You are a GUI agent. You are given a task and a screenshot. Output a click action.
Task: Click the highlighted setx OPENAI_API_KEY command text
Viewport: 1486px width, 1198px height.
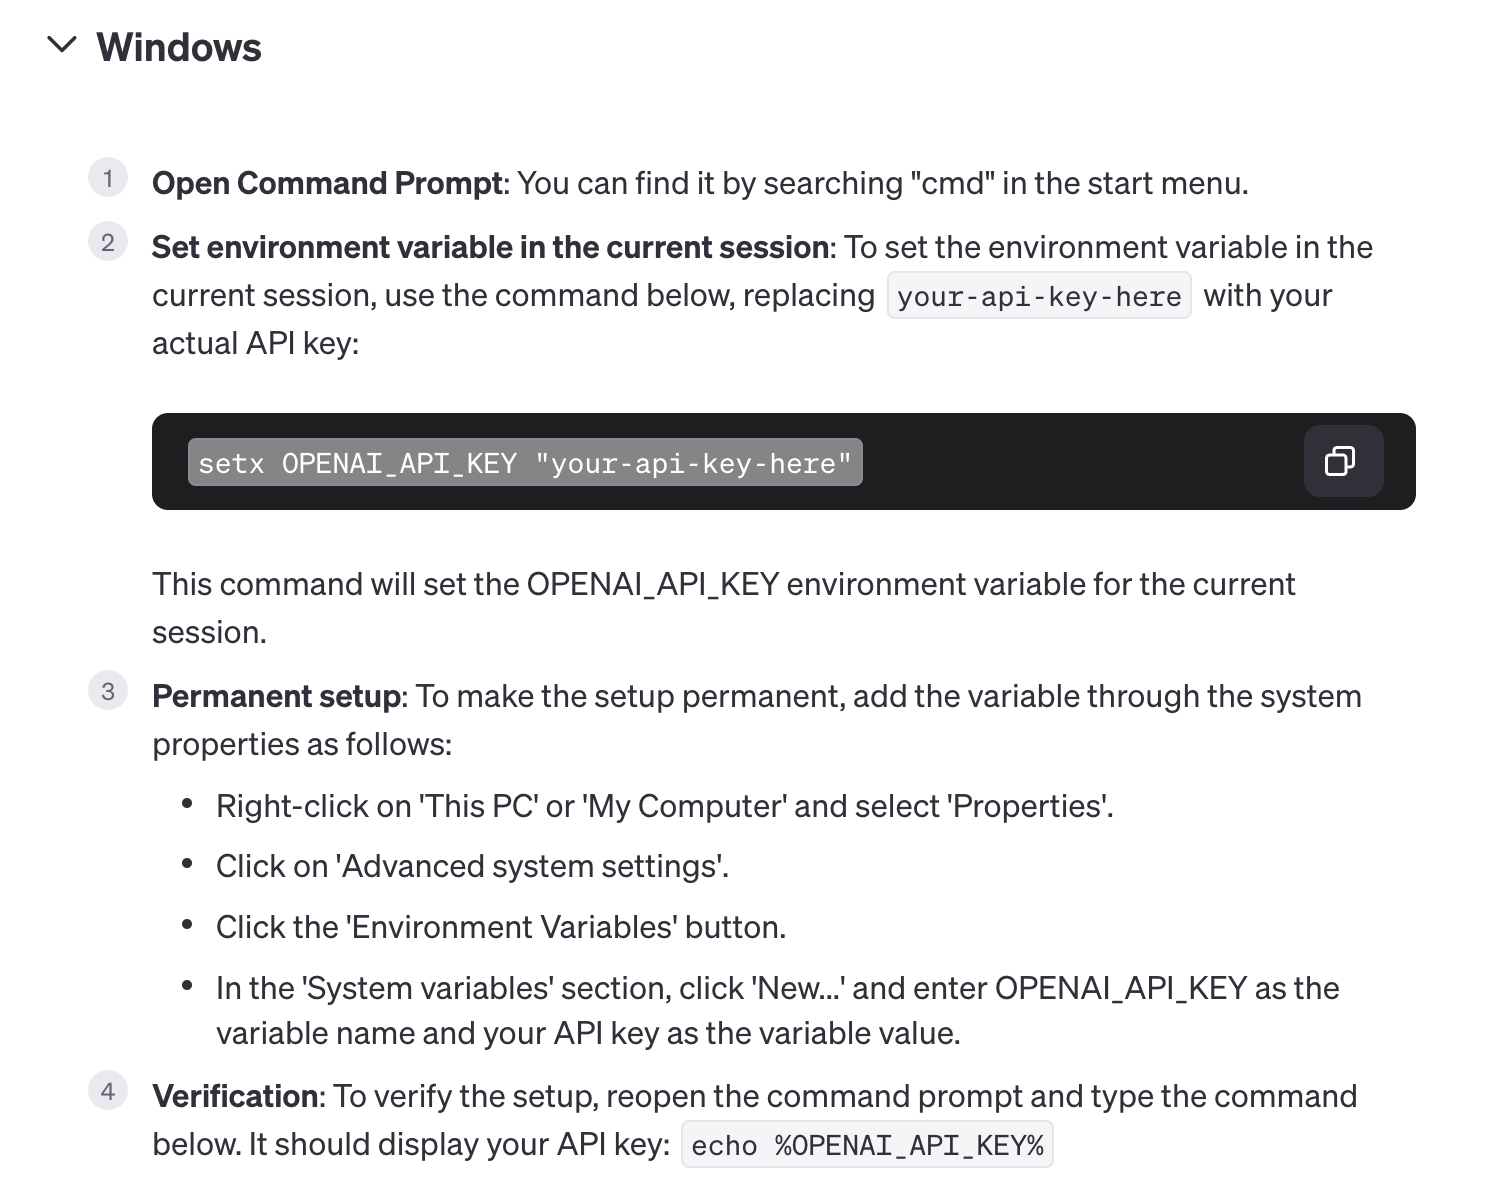pos(524,463)
